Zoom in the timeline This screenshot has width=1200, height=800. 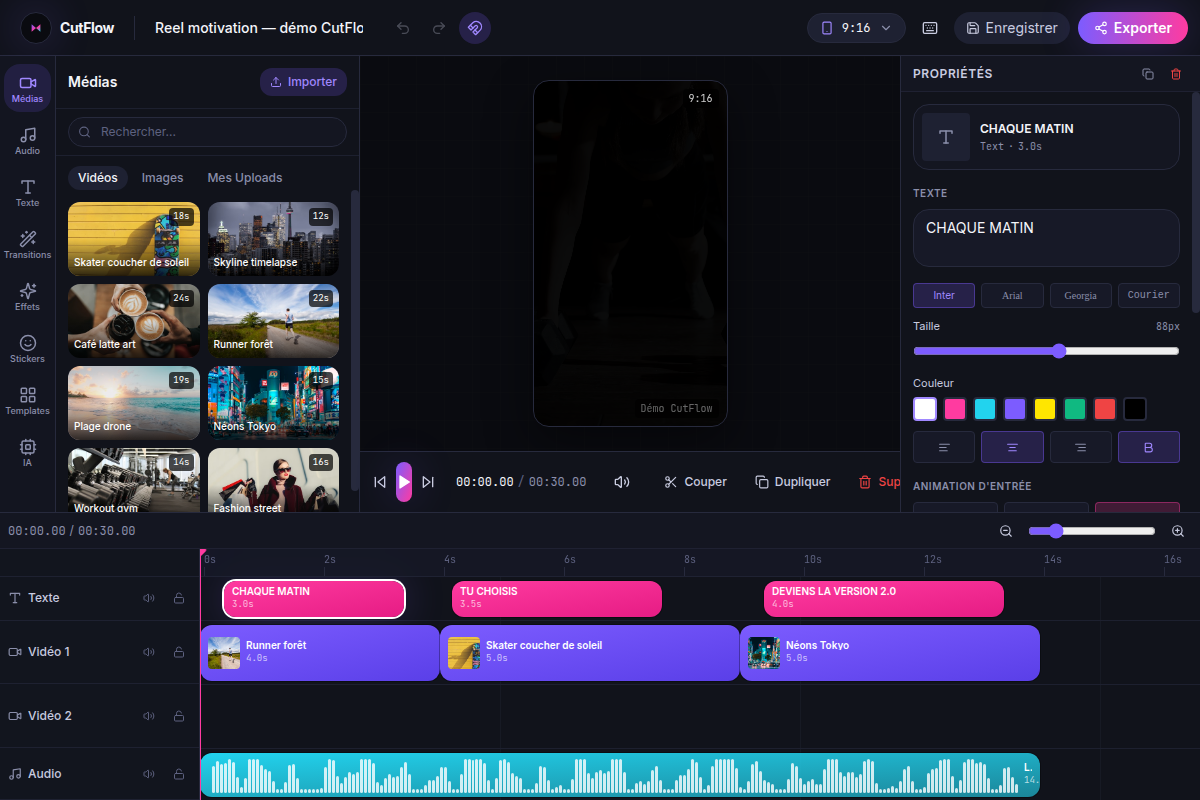pyautogui.click(x=1178, y=531)
